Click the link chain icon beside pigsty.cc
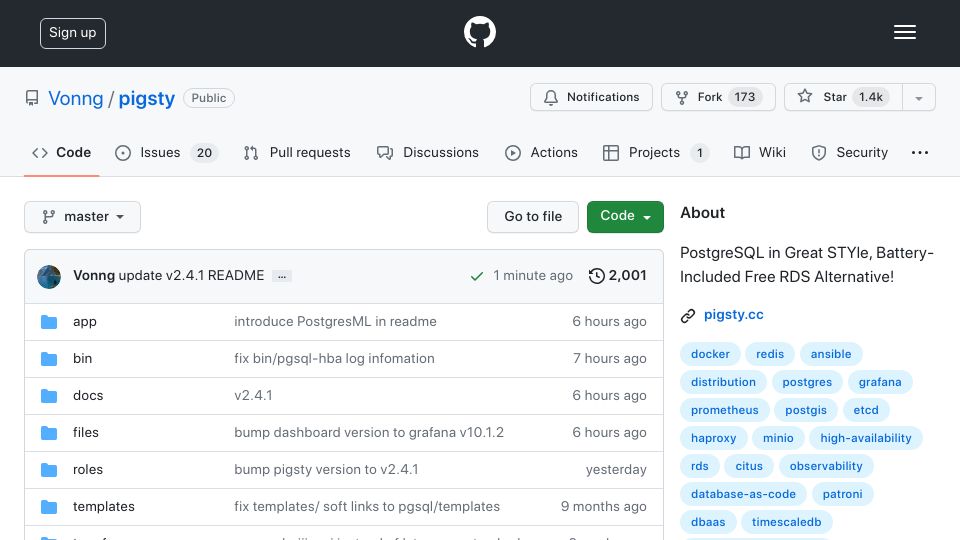This screenshot has width=960, height=540. tap(688, 315)
